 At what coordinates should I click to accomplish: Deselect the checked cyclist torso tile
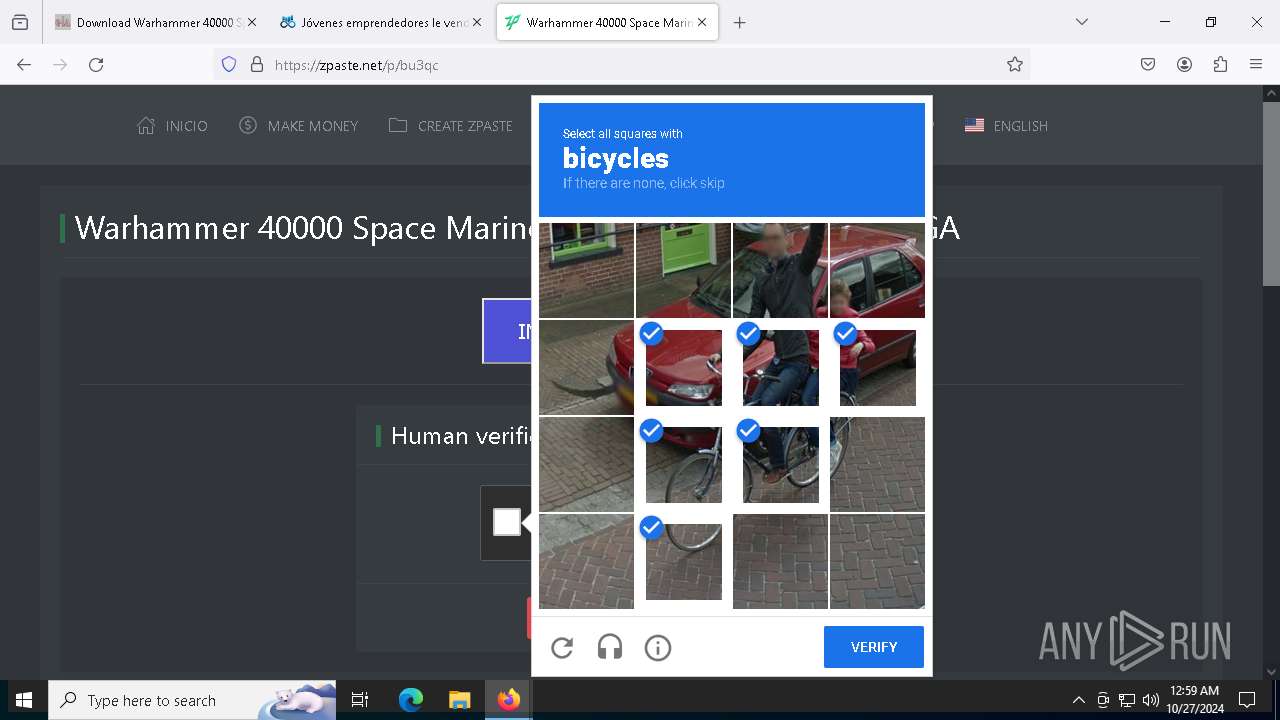coord(781,367)
